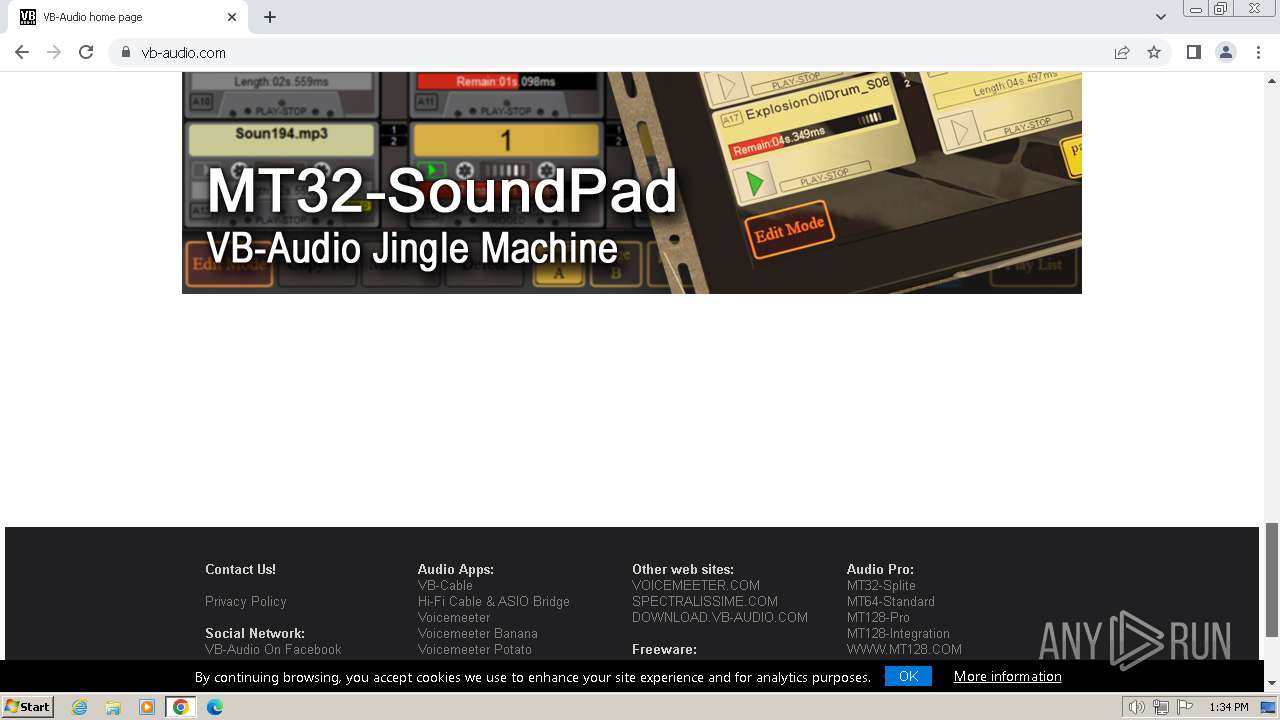Show the clock reading 1:34 PM

pos(1228,707)
